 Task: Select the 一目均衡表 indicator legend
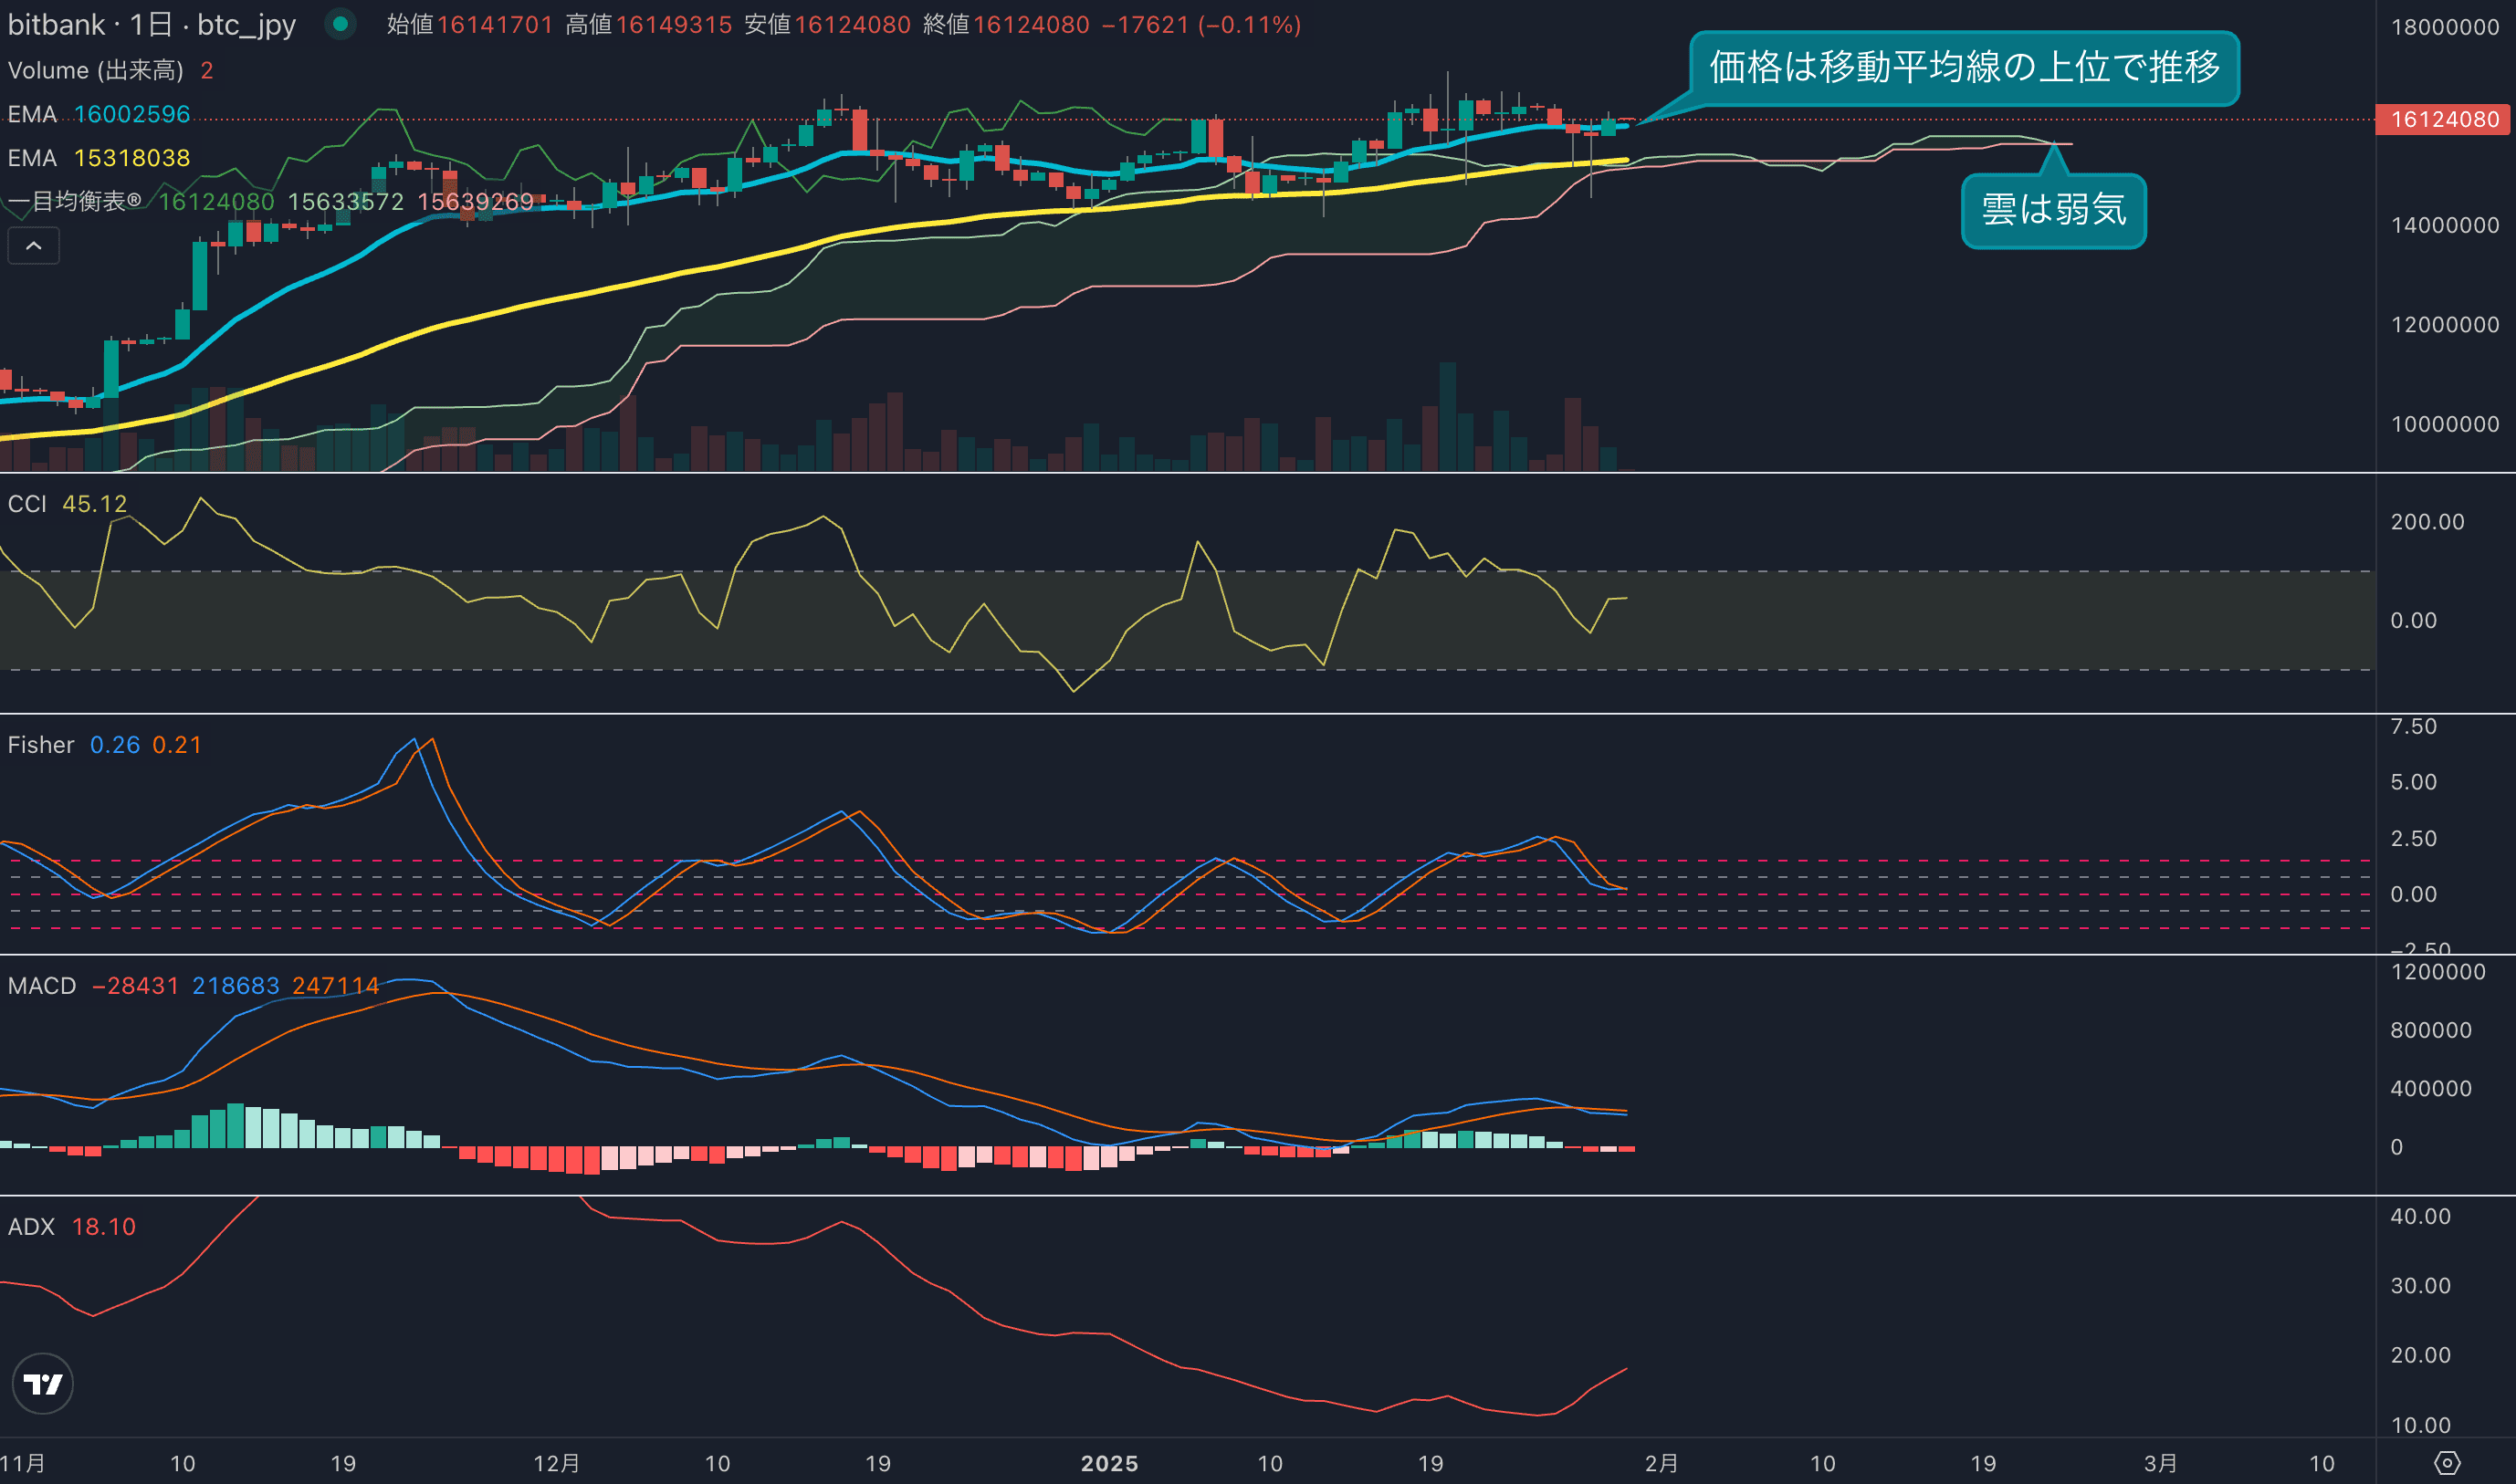tap(75, 202)
